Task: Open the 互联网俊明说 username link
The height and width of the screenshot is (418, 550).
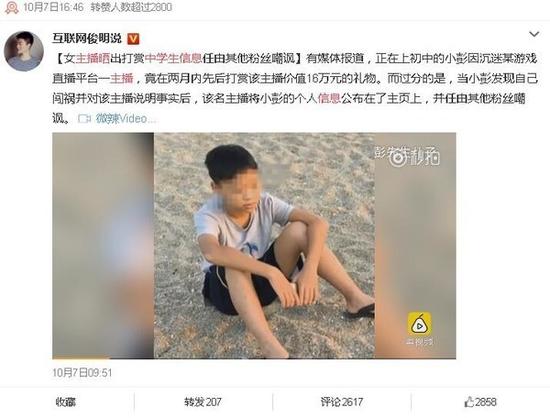Action: 87,38
